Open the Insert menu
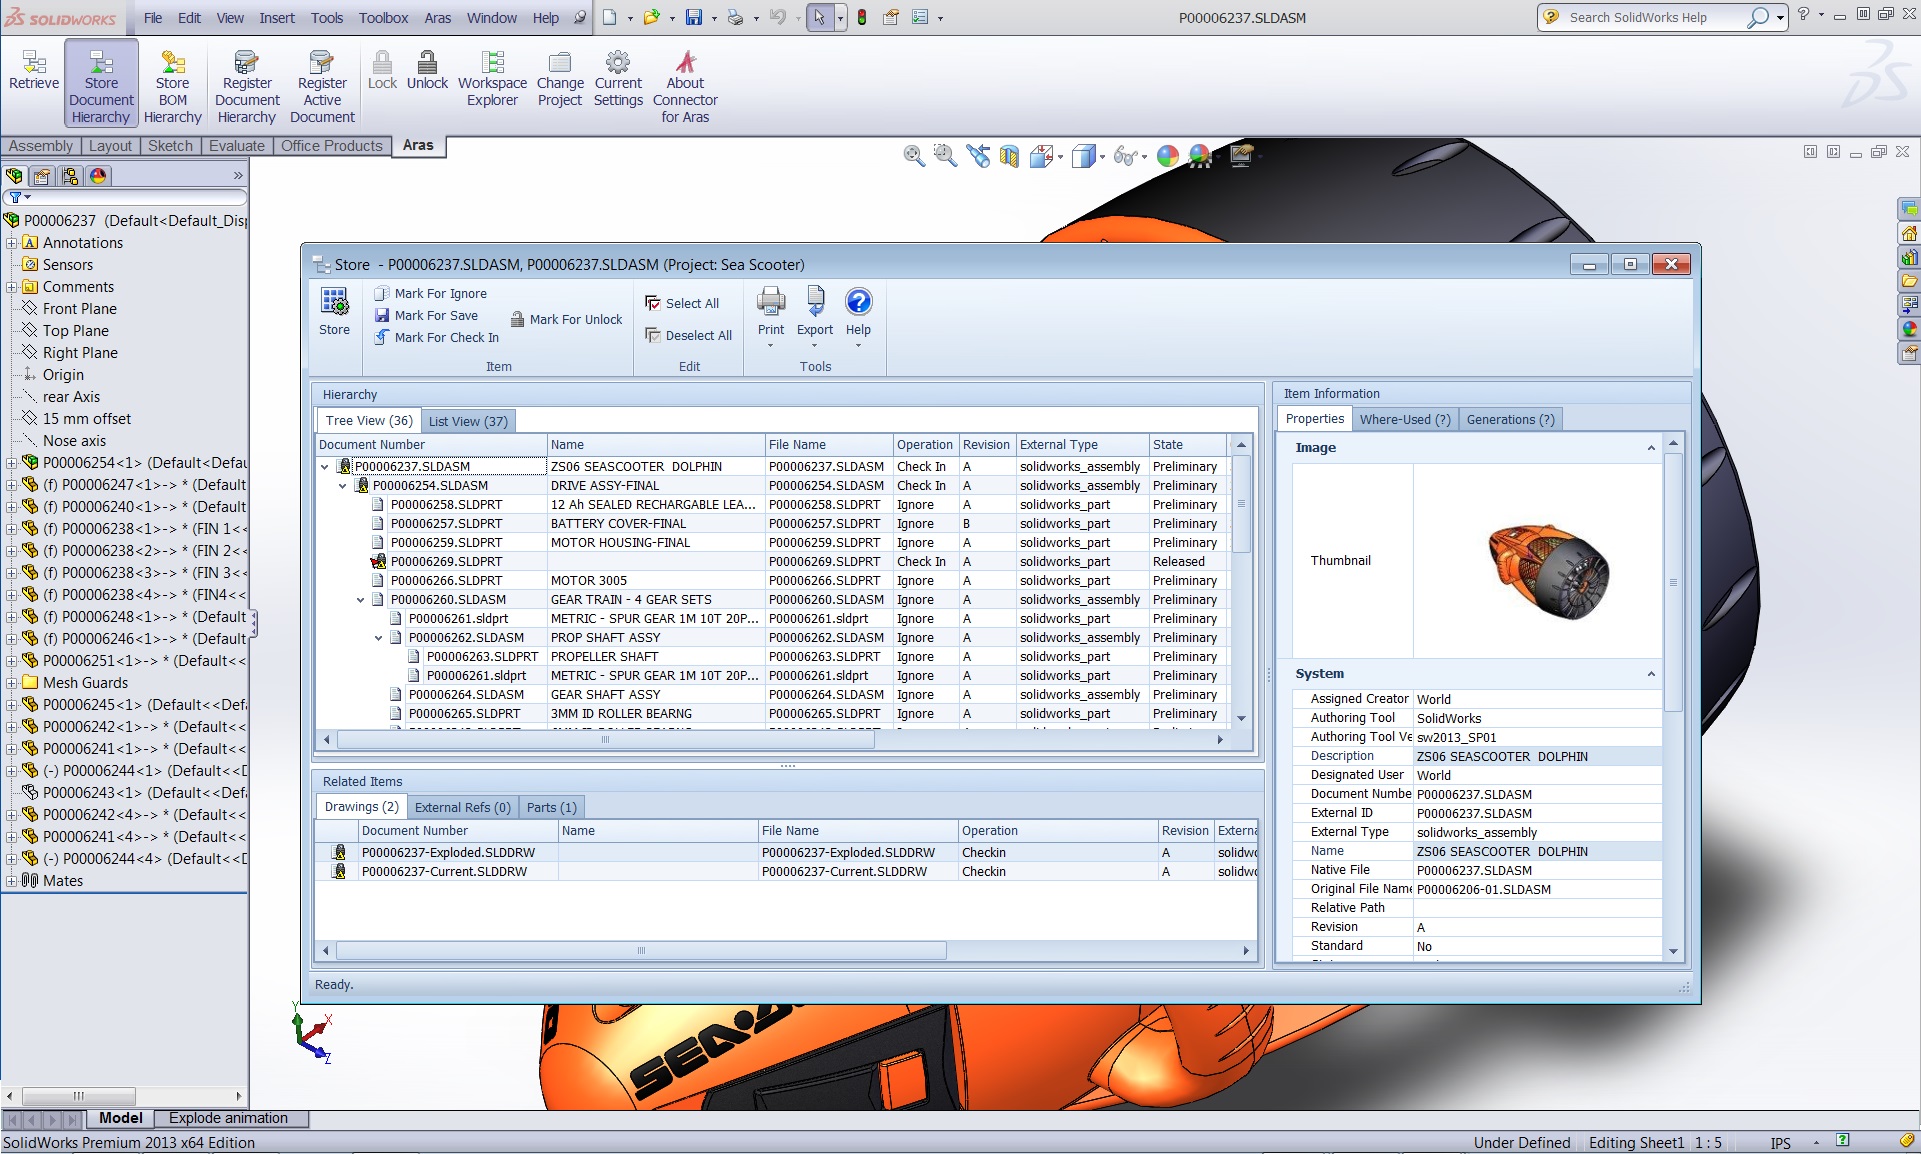 [277, 18]
